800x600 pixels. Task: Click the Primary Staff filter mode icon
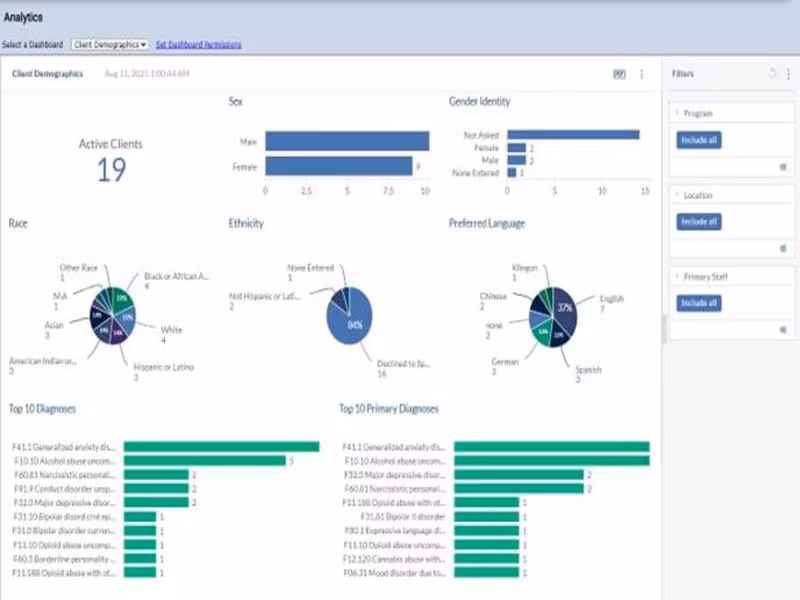(783, 330)
